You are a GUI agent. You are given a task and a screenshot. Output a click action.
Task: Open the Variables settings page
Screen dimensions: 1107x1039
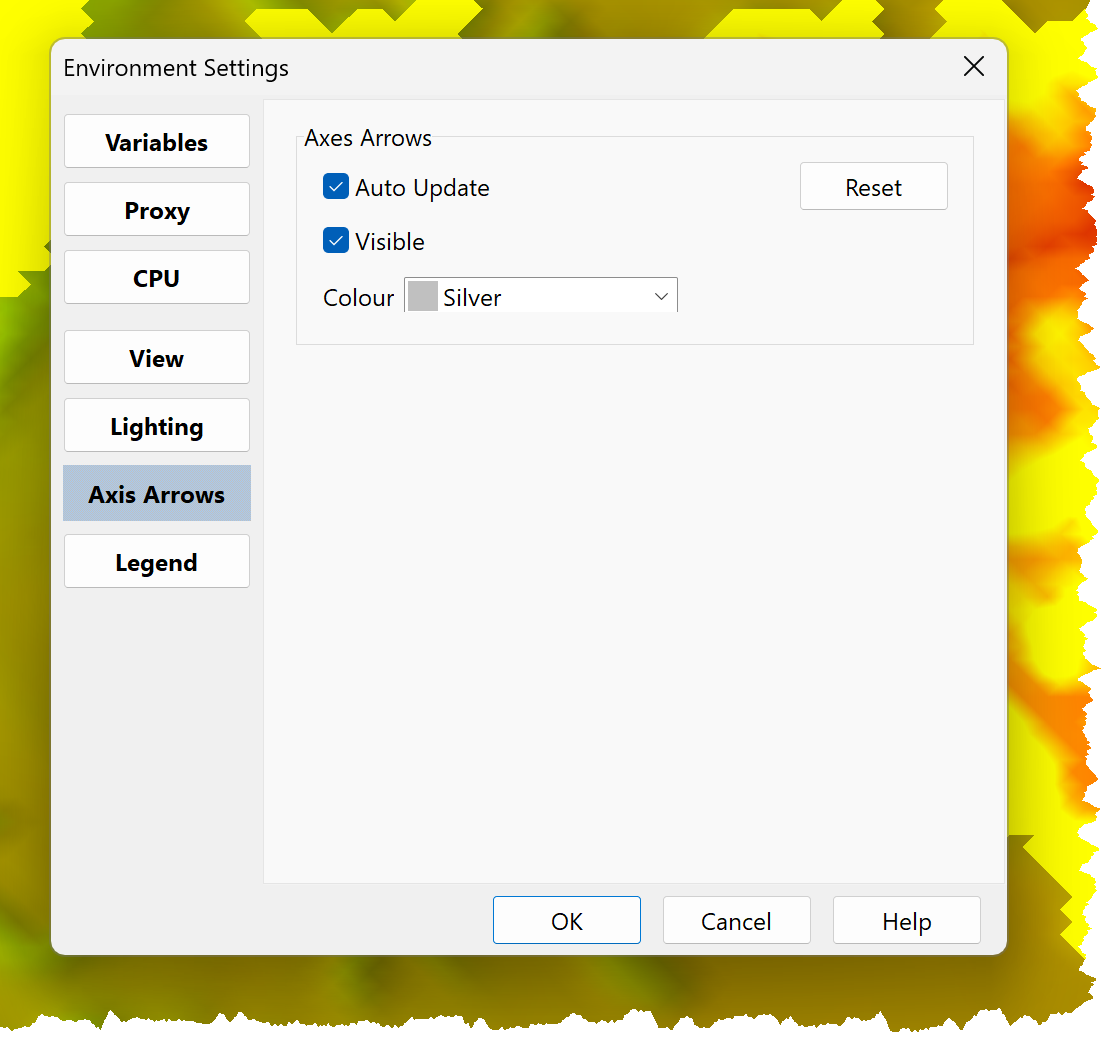(157, 141)
